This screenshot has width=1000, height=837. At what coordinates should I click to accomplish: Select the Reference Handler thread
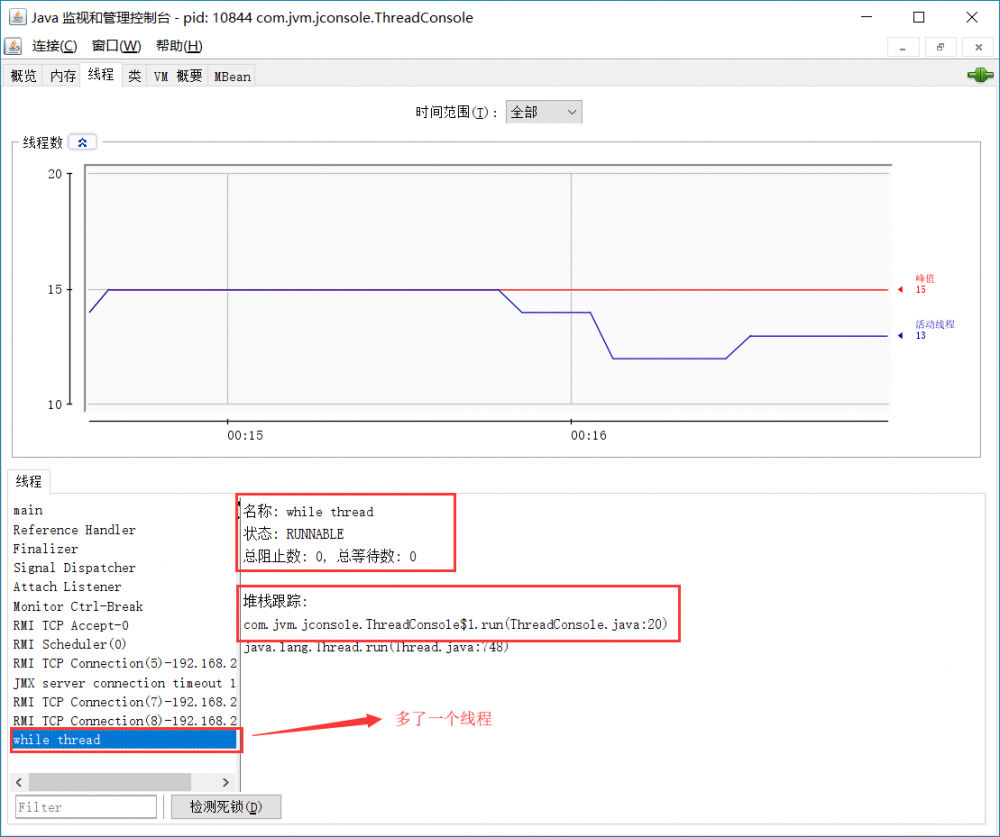pyautogui.click(x=124, y=530)
